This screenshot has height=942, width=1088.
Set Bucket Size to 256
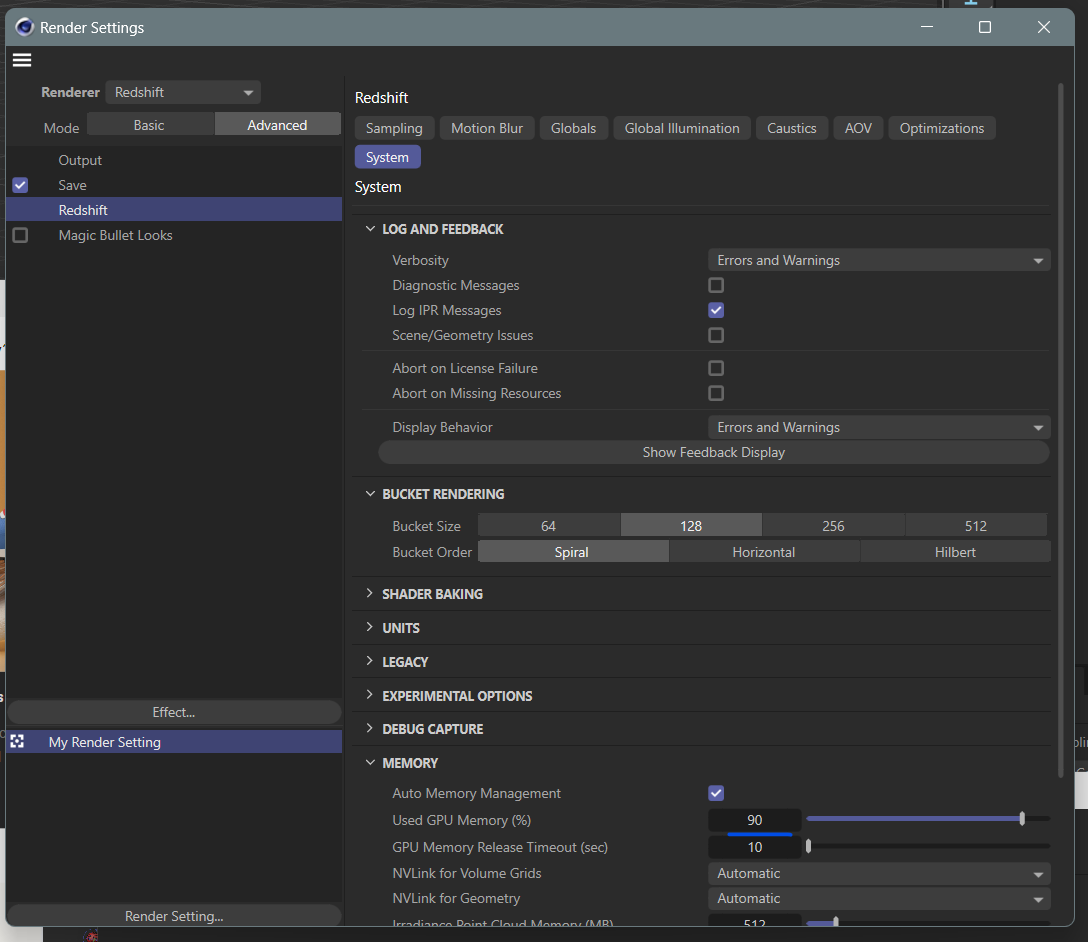point(833,526)
